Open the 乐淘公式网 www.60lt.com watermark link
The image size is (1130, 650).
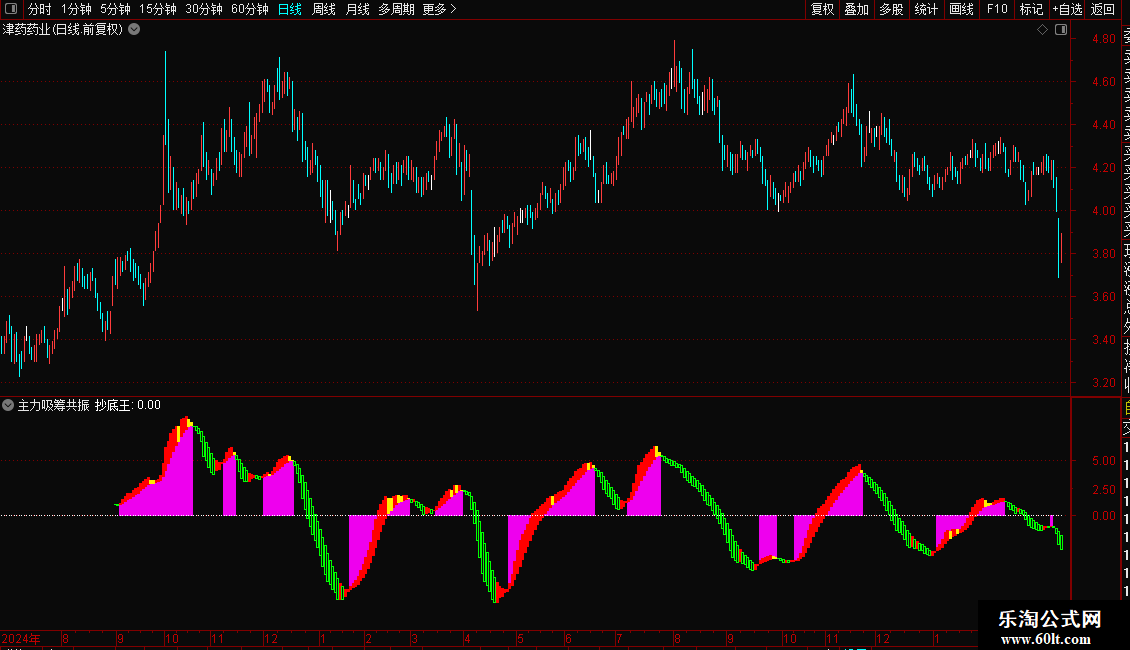coord(1049,627)
